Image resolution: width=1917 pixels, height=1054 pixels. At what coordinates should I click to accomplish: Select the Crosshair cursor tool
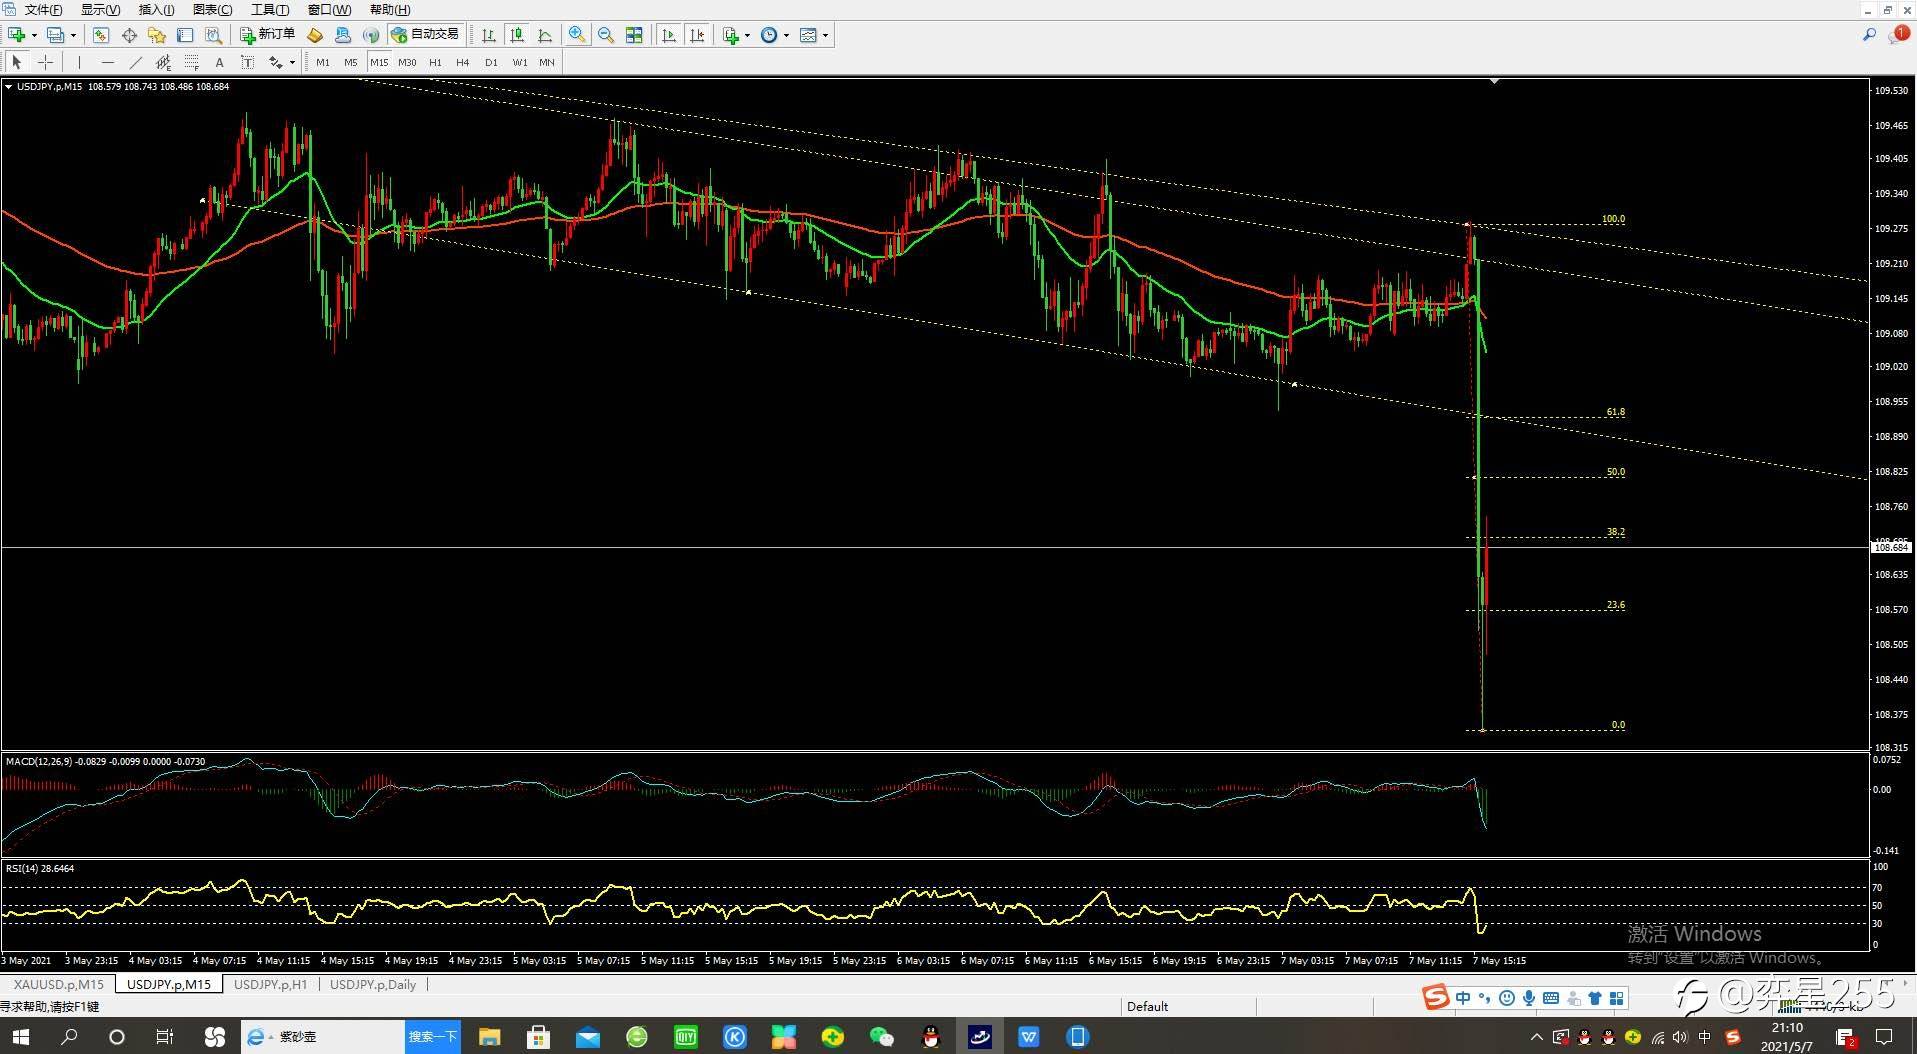coord(45,62)
